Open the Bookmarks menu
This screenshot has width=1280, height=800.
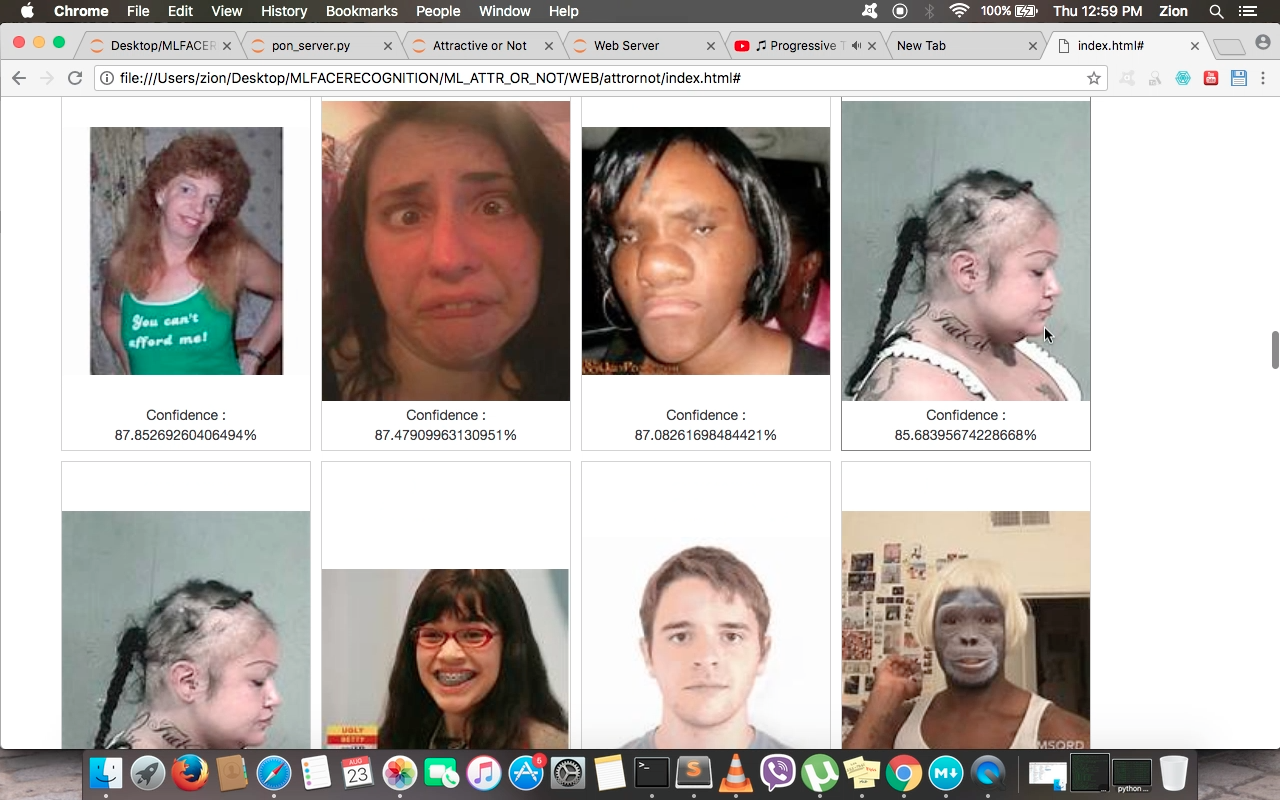361,11
